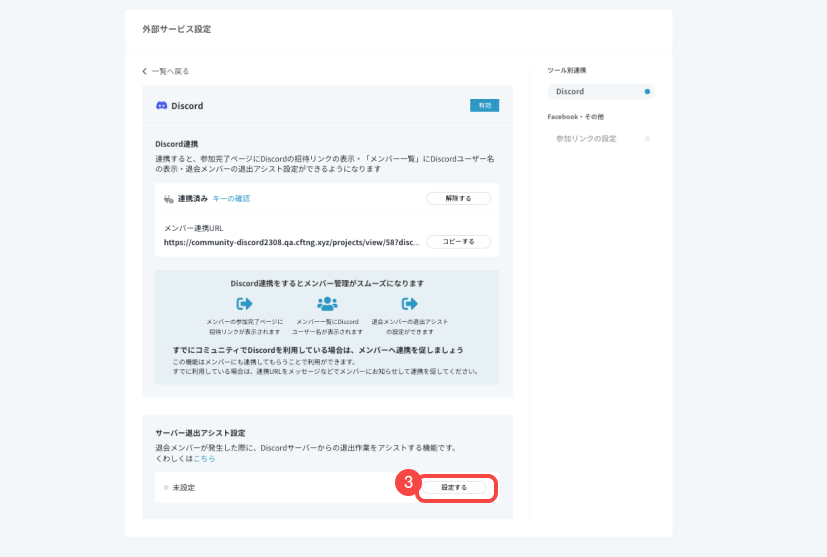Select Discord in the ツール別連携 sidebar
Viewport: 827px width, 557px height.
click(570, 92)
